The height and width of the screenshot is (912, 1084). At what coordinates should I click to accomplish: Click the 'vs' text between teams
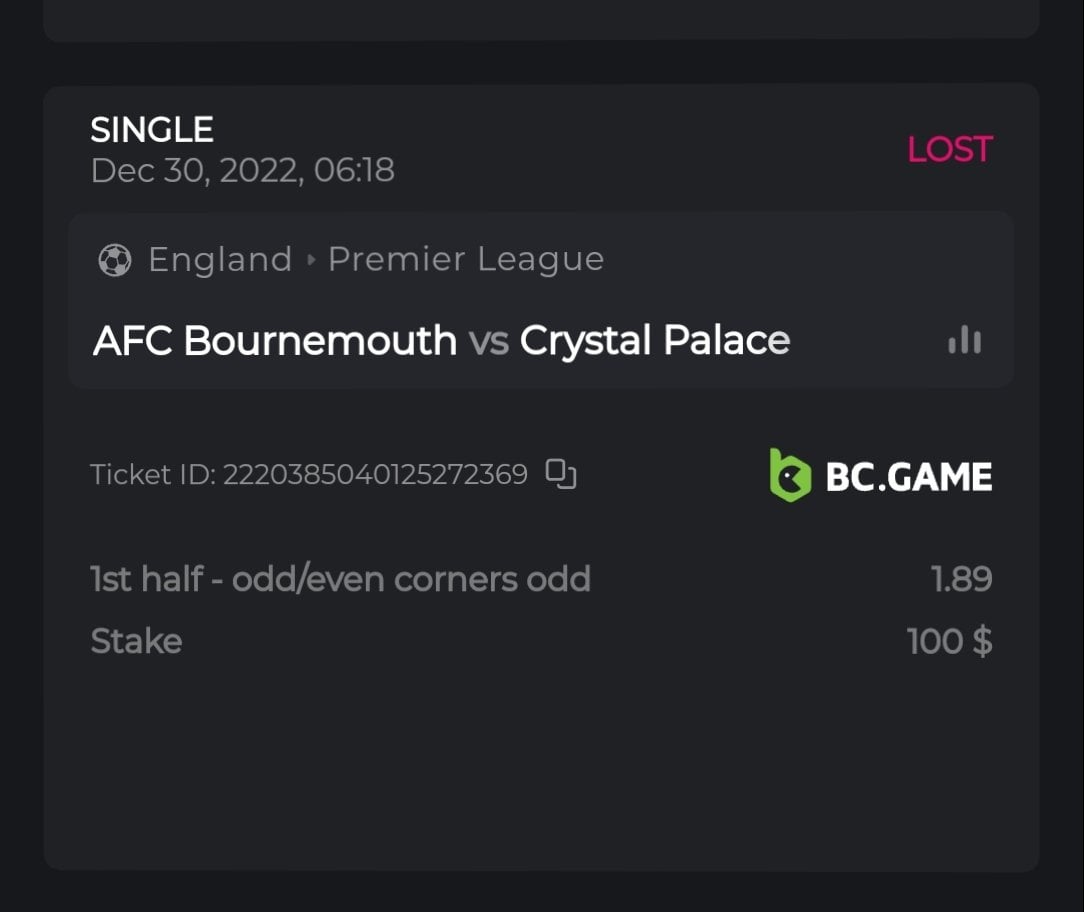pos(488,342)
